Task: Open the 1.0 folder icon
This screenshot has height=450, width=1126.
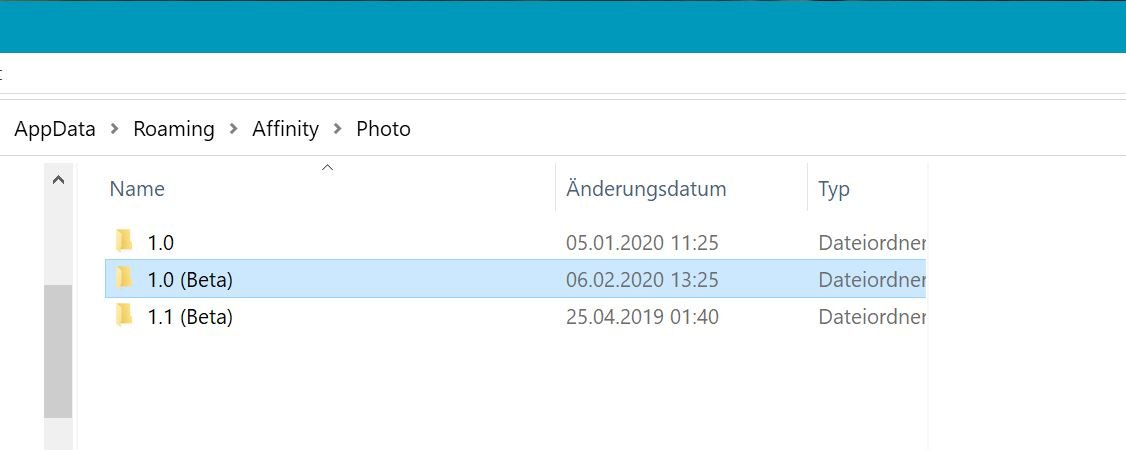Action: click(124, 241)
